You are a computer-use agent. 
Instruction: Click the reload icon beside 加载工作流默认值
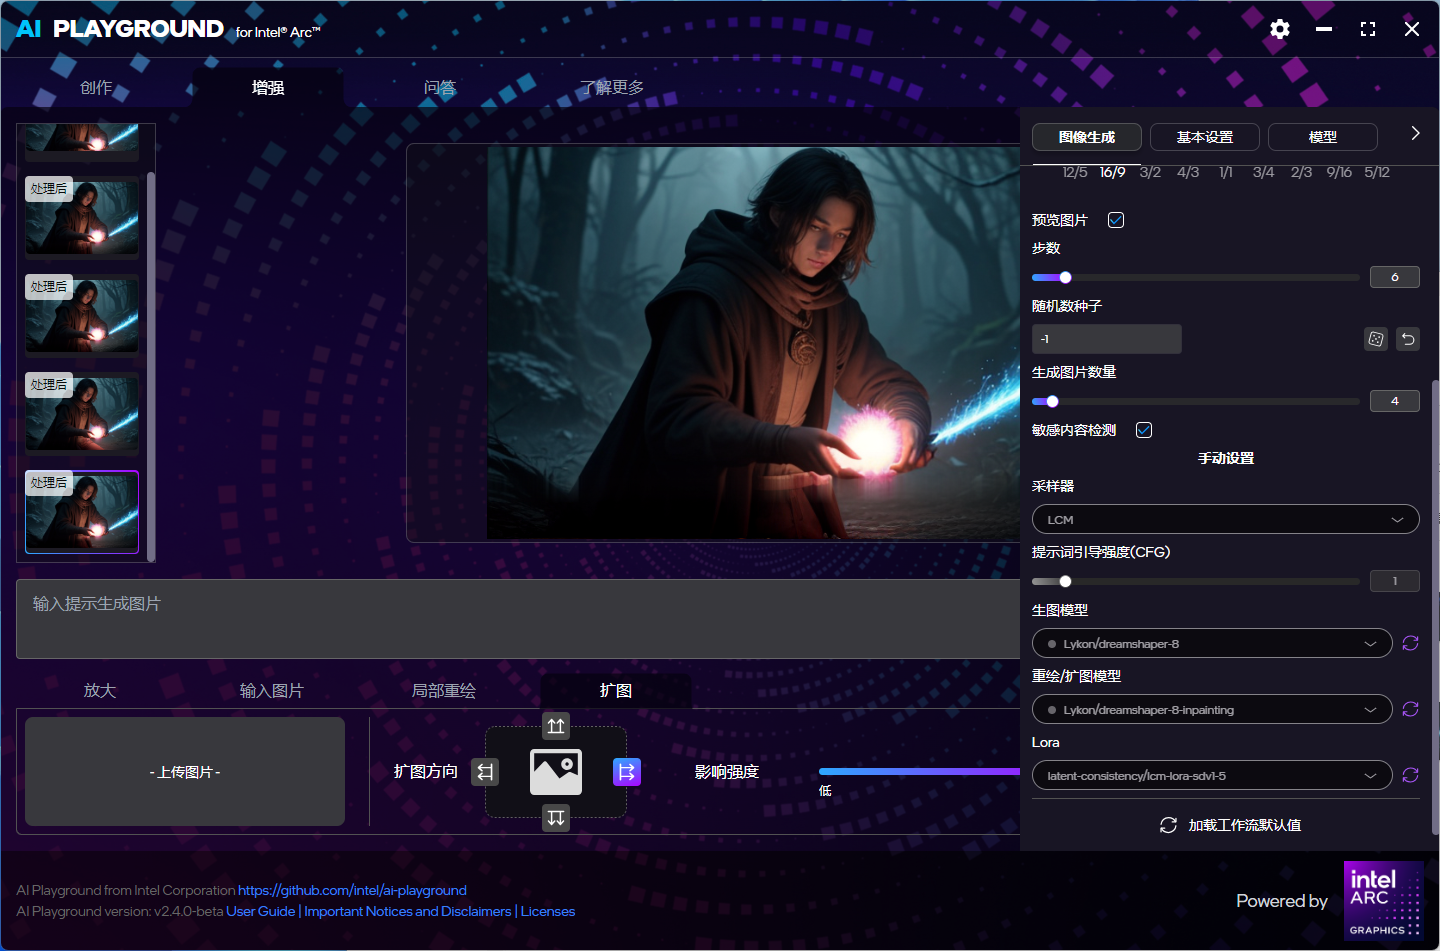click(1168, 825)
